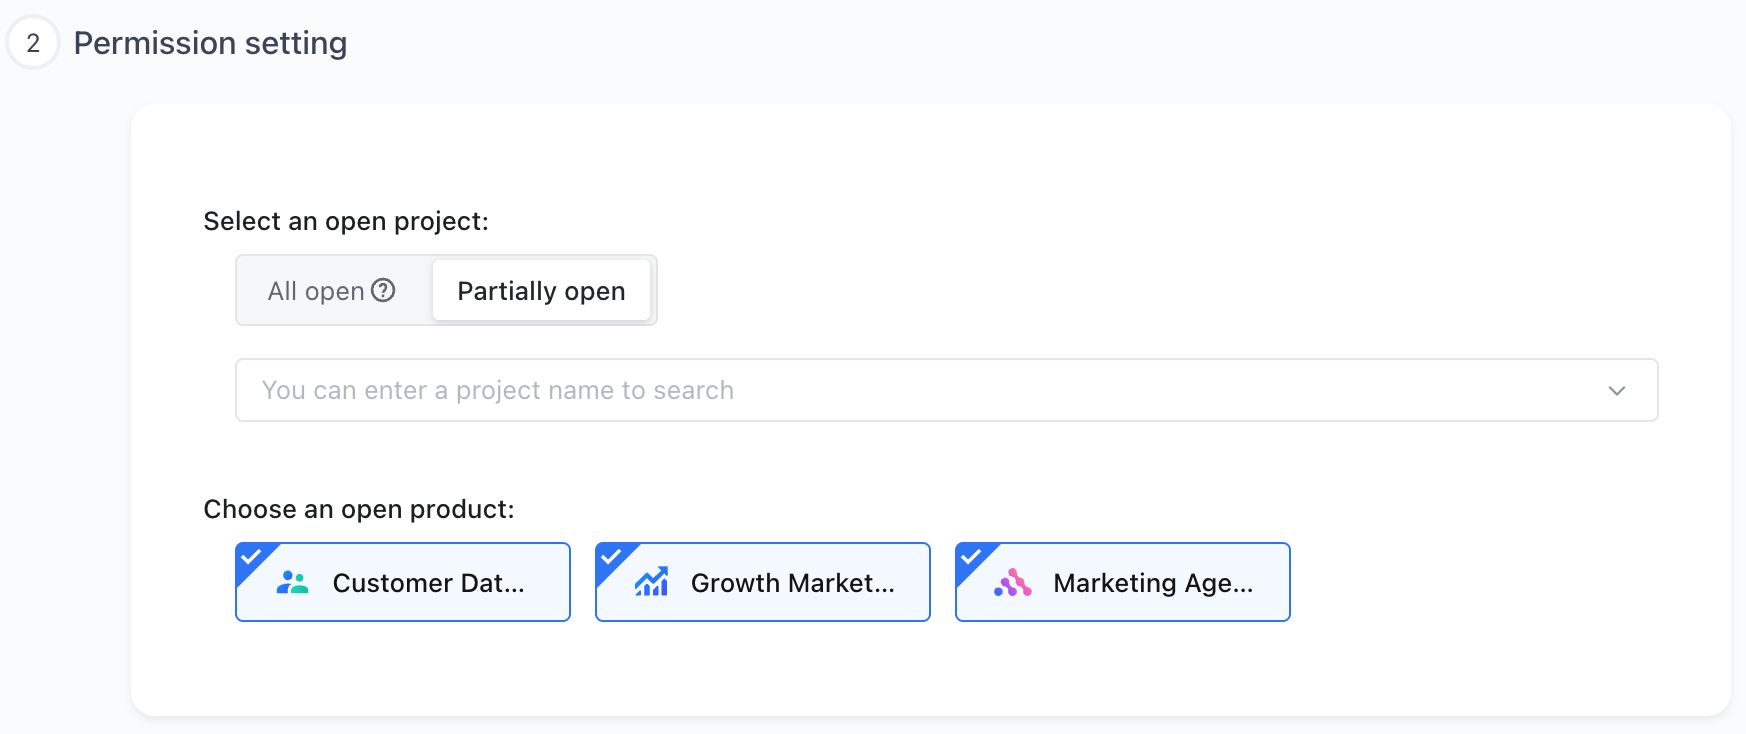Click the Select an open project label
Image resolution: width=1746 pixels, height=734 pixels.
point(346,221)
